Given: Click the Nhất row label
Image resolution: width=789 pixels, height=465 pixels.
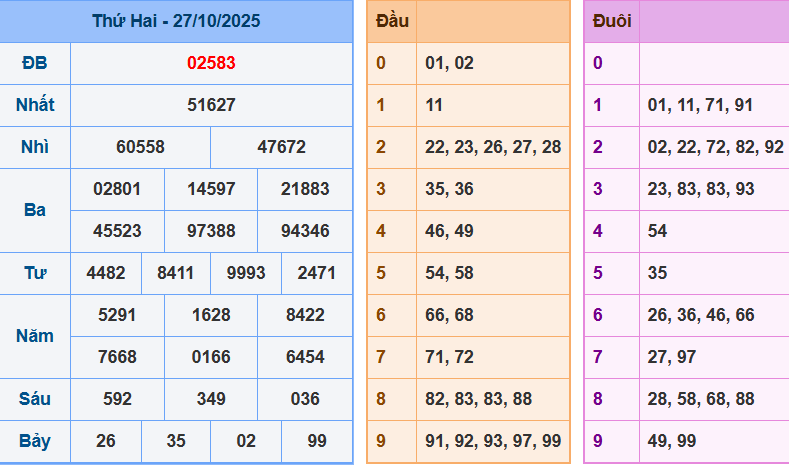Looking at the screenshot, I should tap(35, 105).
